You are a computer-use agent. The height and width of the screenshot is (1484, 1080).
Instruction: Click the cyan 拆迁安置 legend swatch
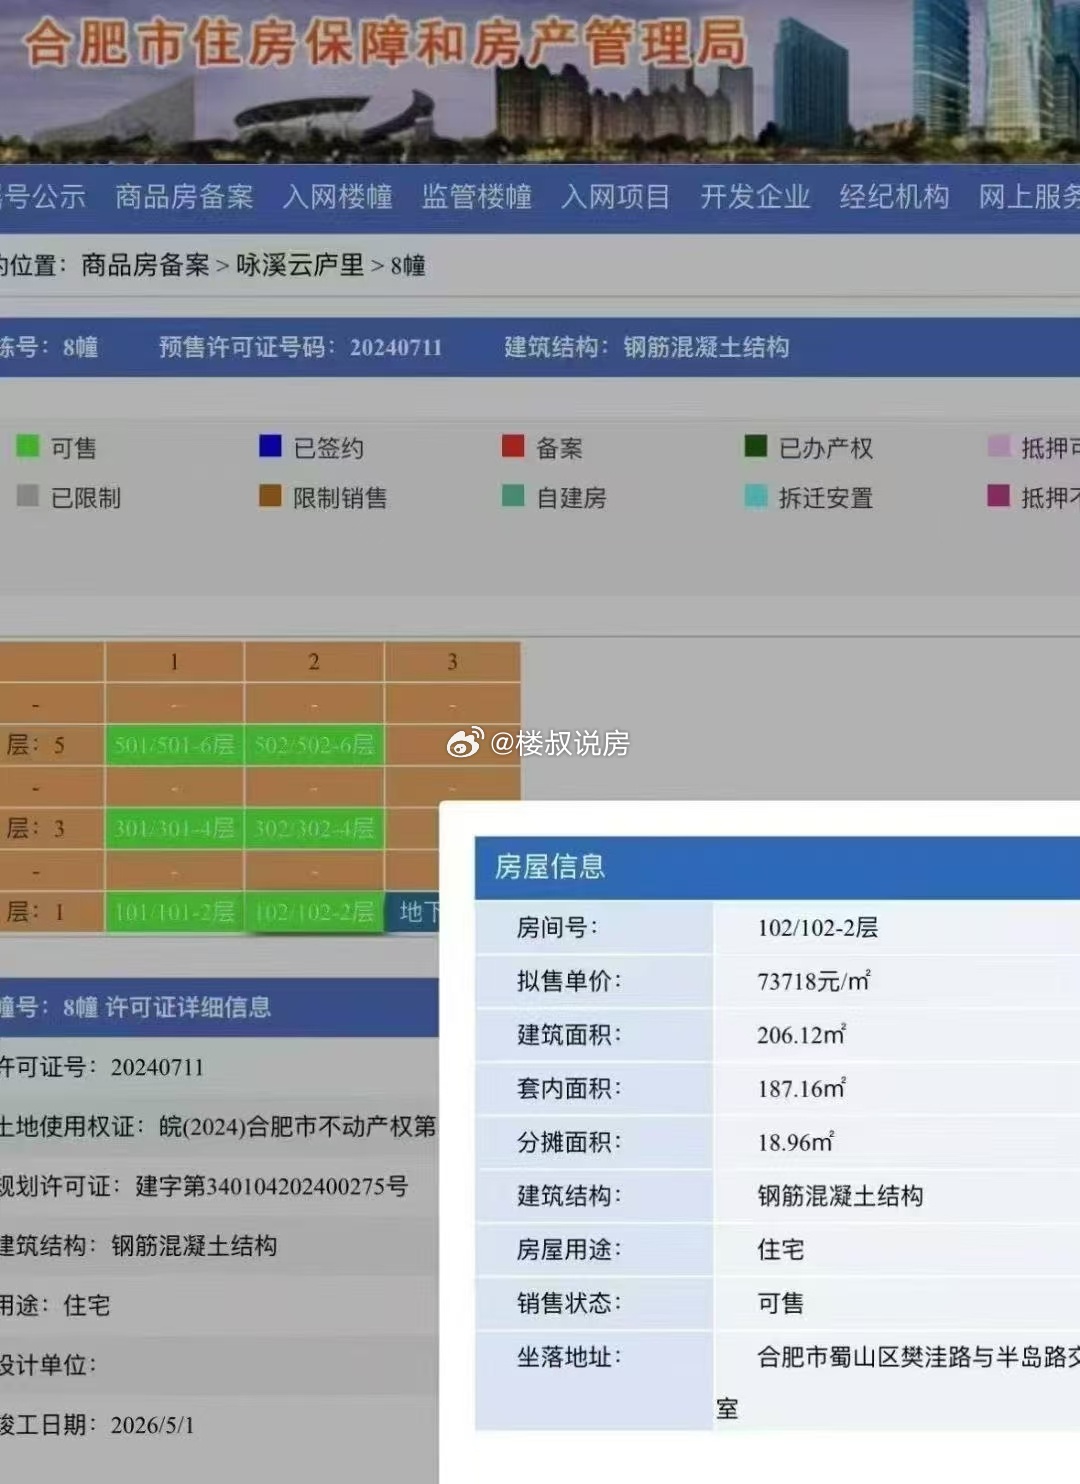[x=756, y=496]
